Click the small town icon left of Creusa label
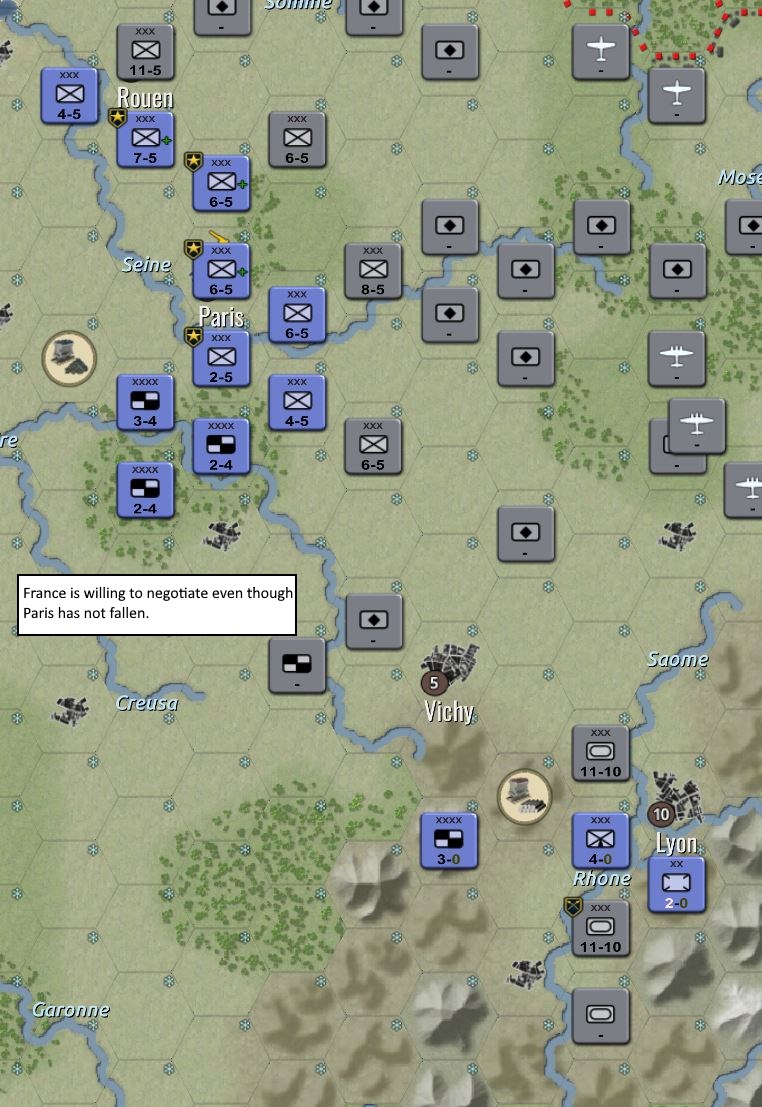Screen dimensions: 762x1107 (71, 710)
